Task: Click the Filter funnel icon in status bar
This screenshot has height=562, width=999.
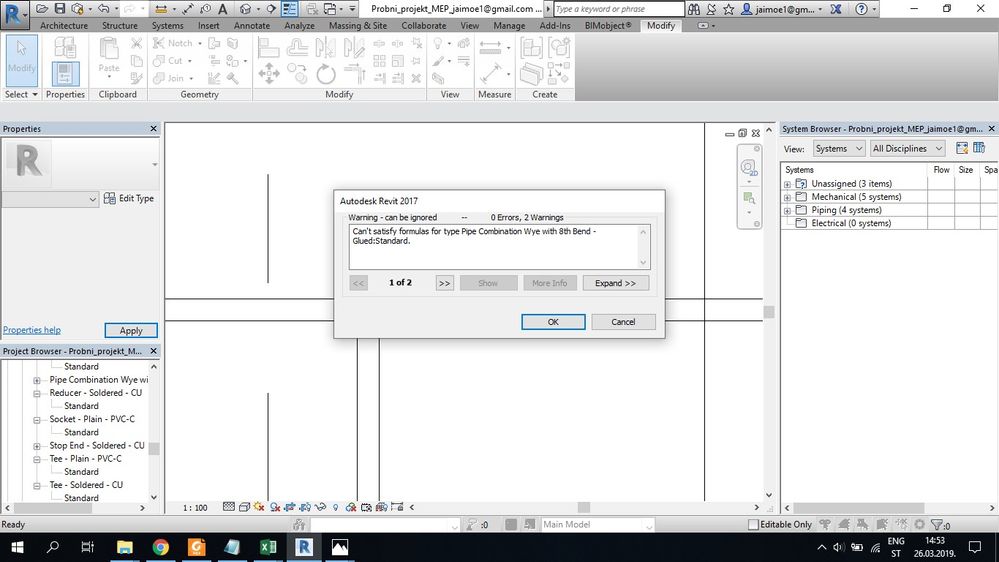Action: 937,524
